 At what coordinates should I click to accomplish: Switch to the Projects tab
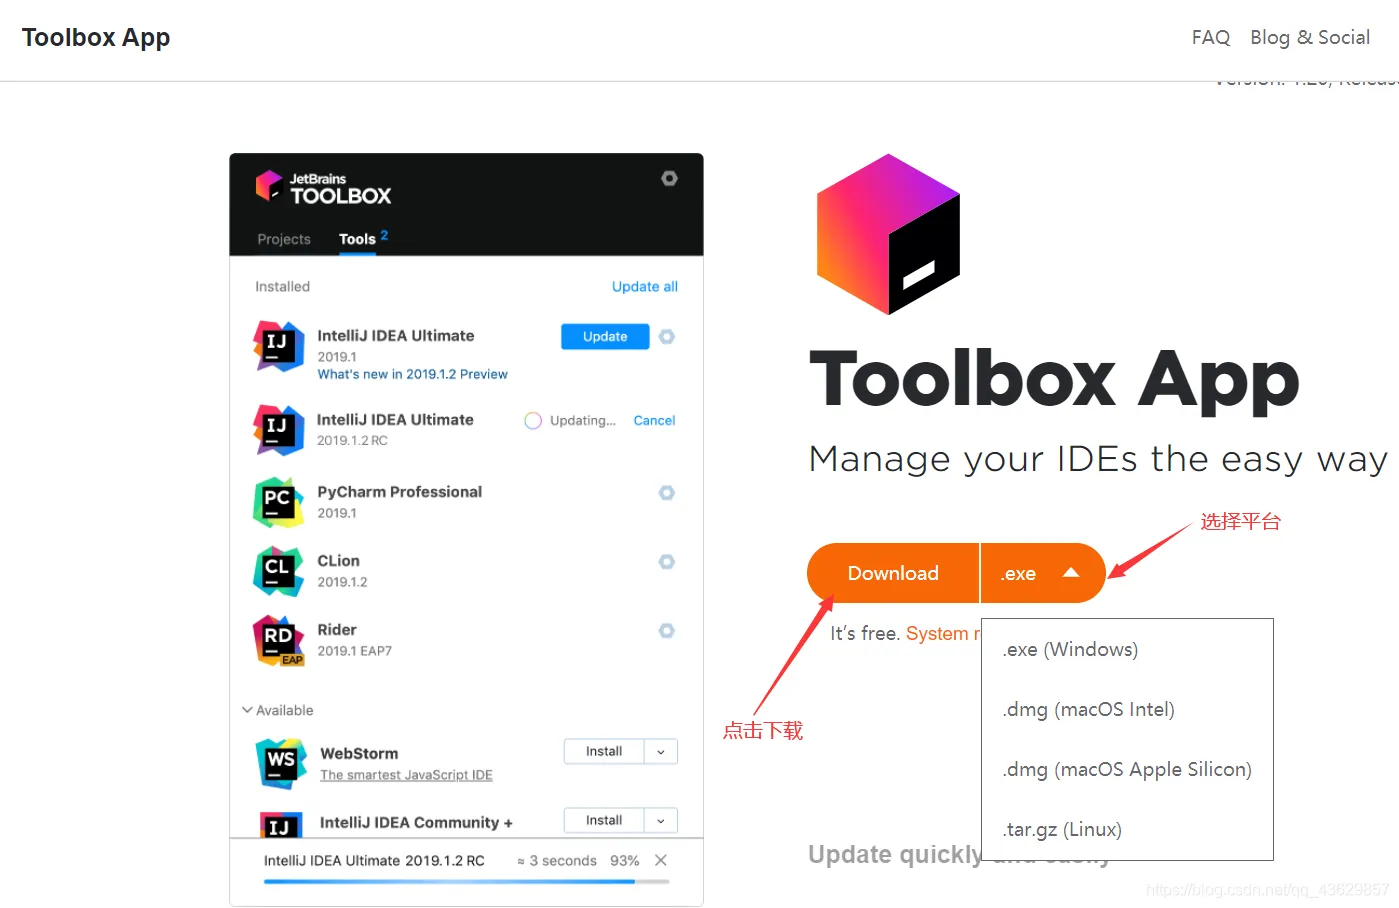[x=284, y=239]
